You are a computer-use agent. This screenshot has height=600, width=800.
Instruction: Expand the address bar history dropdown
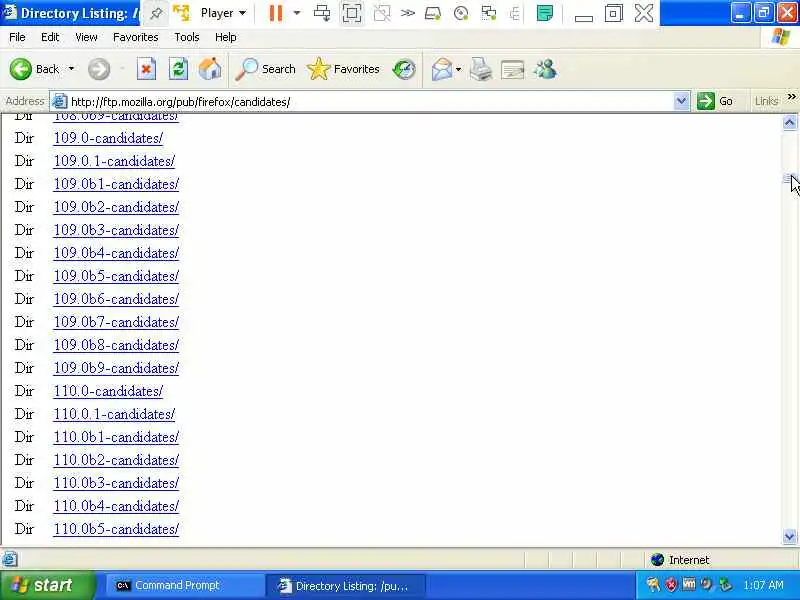pos(681,101)
